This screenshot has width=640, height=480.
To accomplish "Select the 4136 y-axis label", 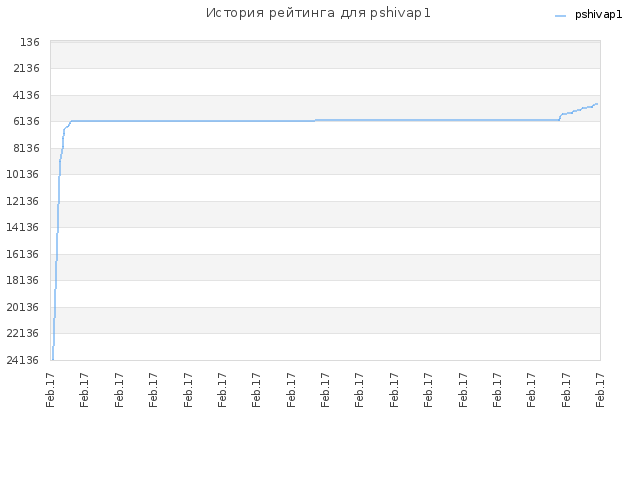I will [26, 95].
